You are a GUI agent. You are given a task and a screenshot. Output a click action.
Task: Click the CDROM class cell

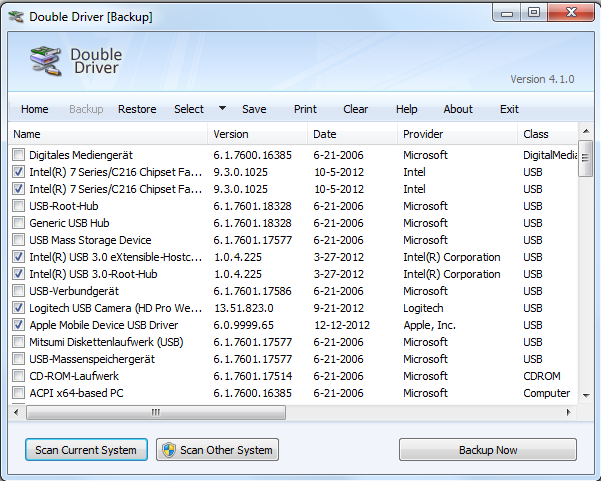pyautogui.click(x=542, y=376)
